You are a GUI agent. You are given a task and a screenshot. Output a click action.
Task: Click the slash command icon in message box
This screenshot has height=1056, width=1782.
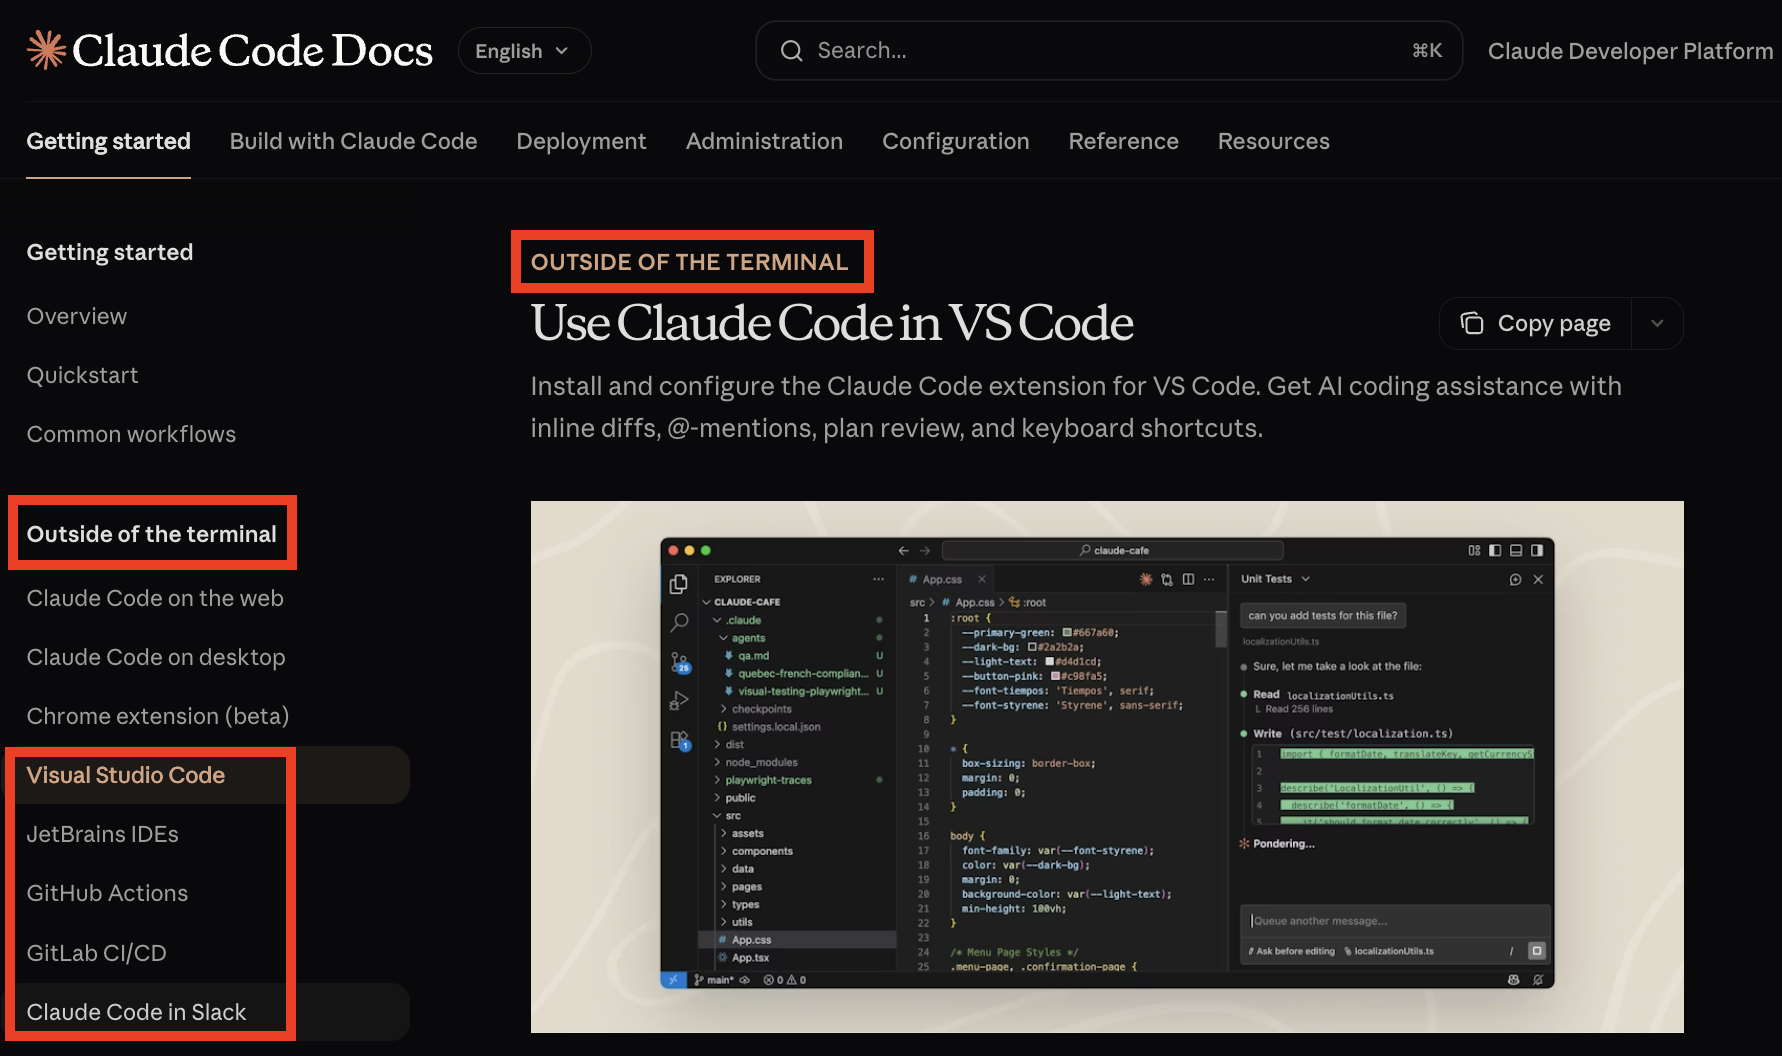[1511, 951]
